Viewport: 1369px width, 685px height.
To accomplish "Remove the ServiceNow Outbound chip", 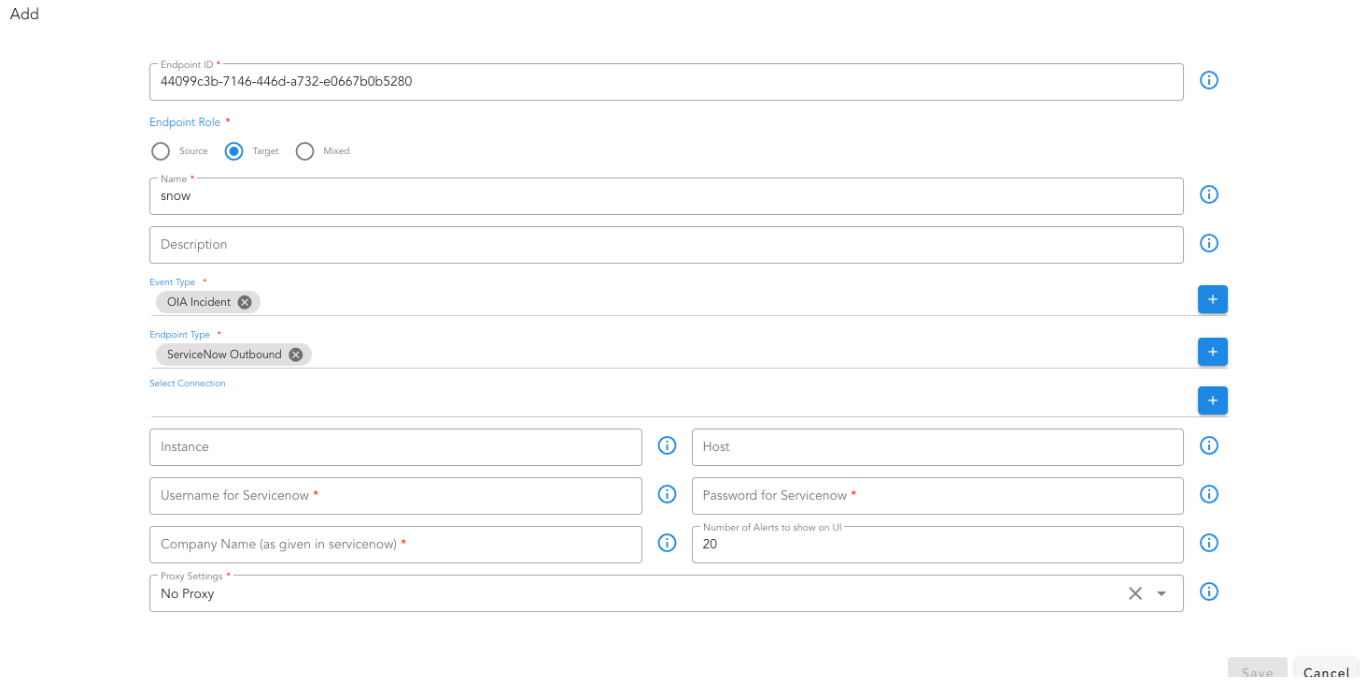I will tap(295, 354).
